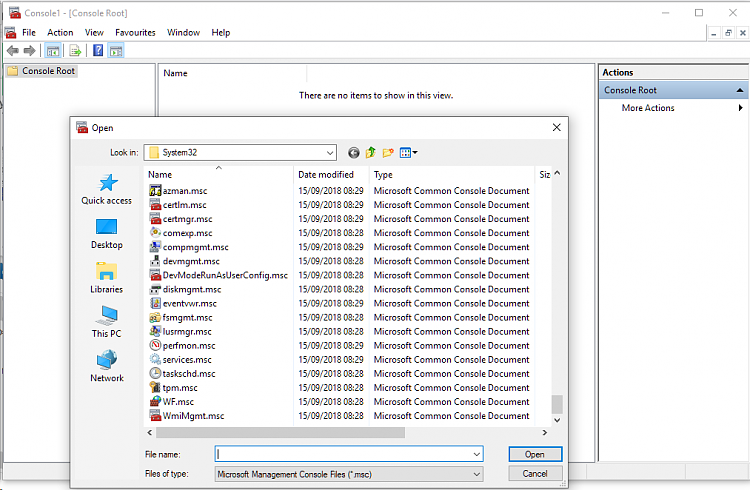Viewport: 750px width, 490px height.
Task: Select the certlm.msc file icon
Action: (x=155, y=205)
